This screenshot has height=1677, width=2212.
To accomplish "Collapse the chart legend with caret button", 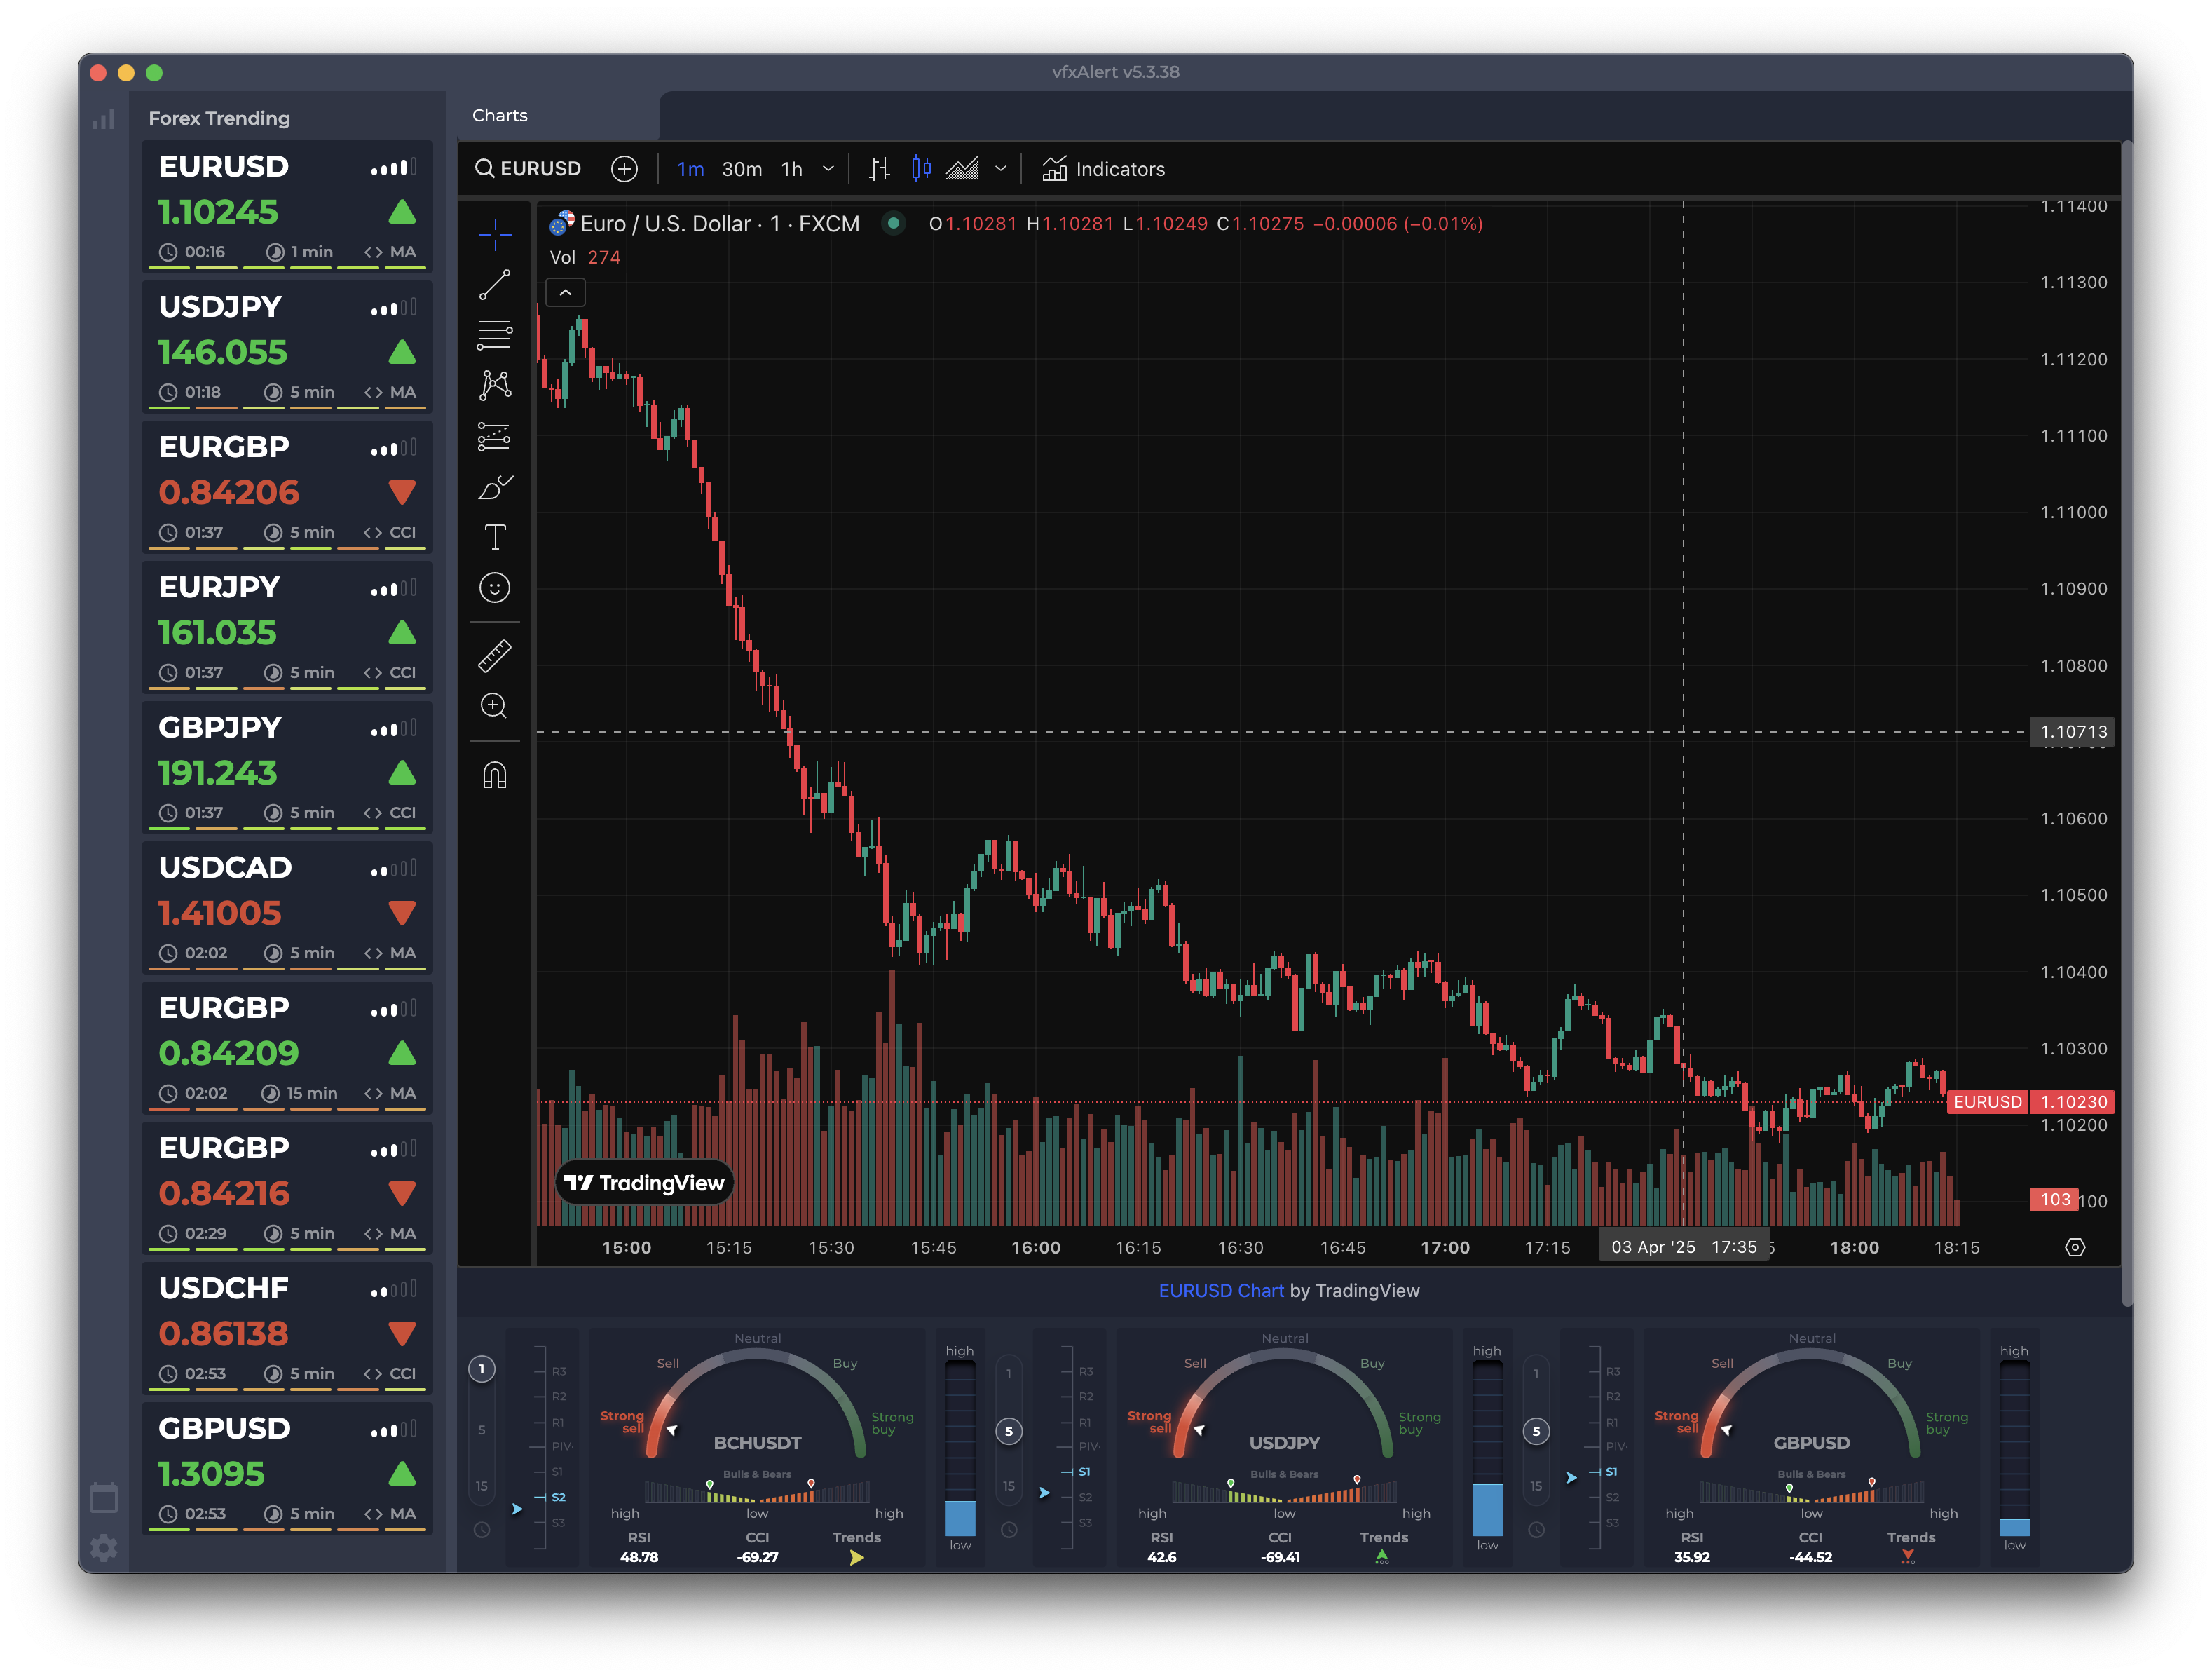I will [x=565, y=292].
